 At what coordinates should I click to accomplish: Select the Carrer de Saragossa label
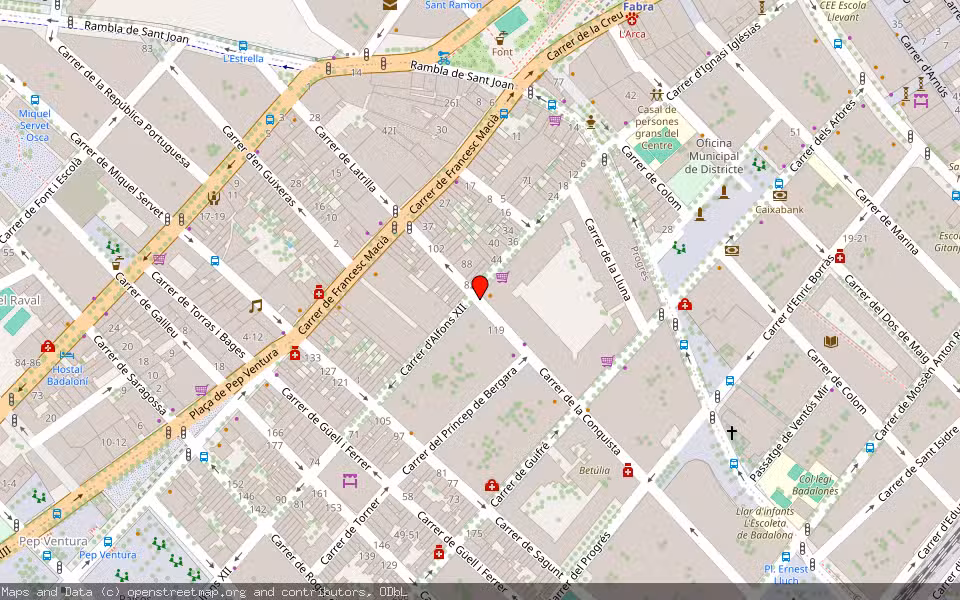(130, 376)
